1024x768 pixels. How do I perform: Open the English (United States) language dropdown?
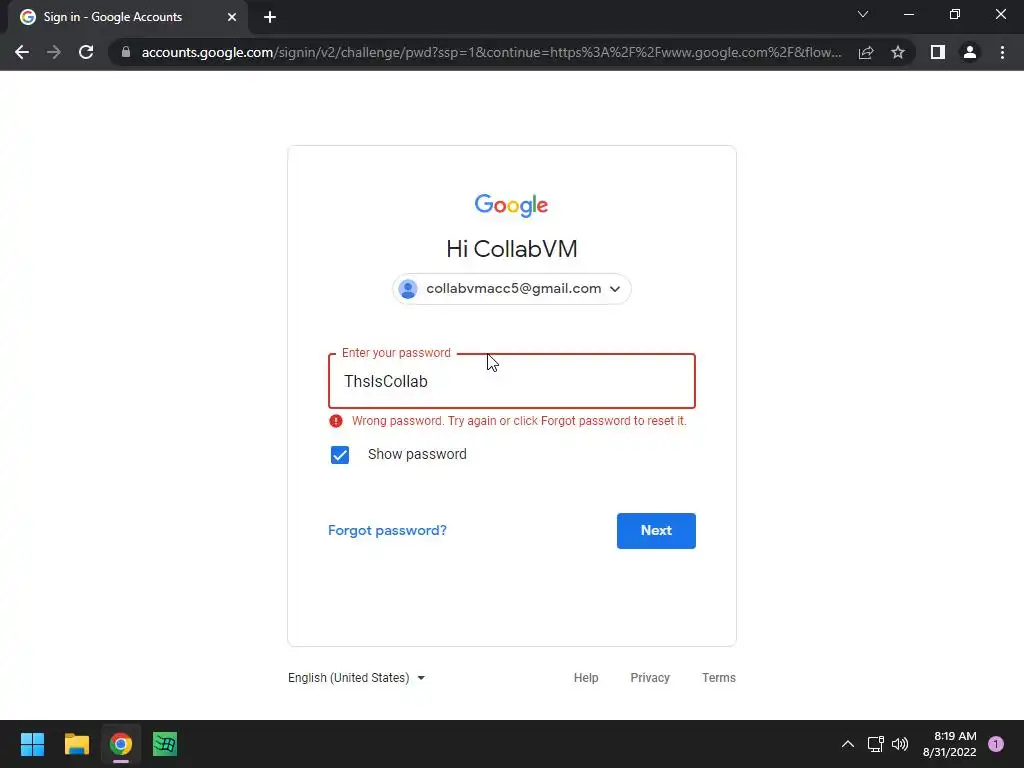tap(357, 678)
